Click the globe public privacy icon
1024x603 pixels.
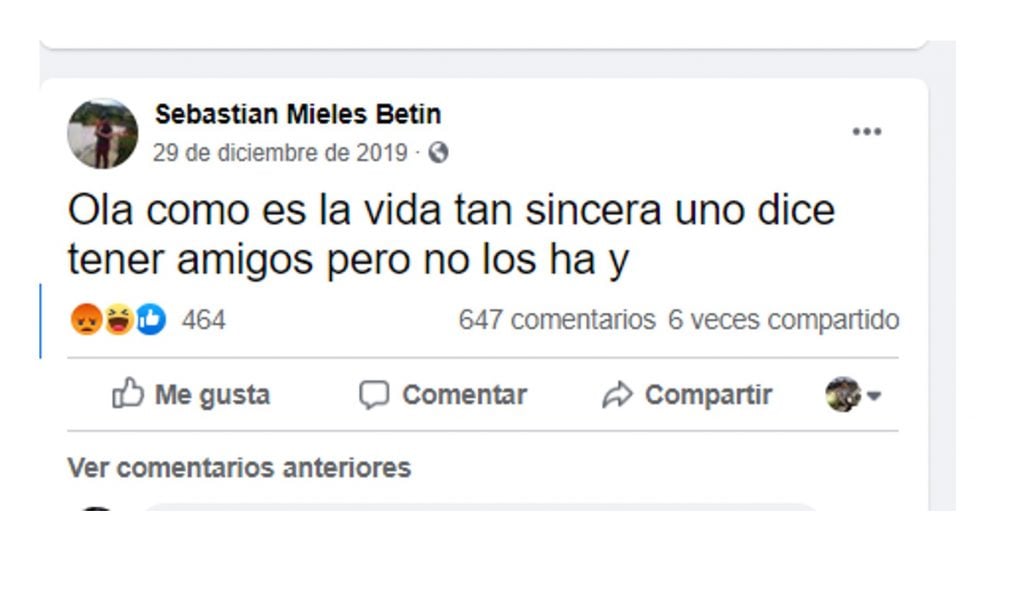click(438, 153)
